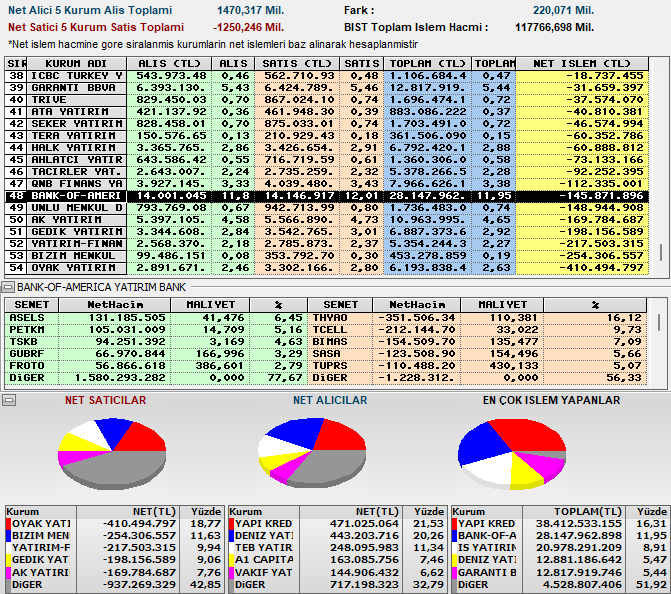Select the TERA YATIRIM row
671x594 pixels.
pyautogui.click(x=327, y=136)
